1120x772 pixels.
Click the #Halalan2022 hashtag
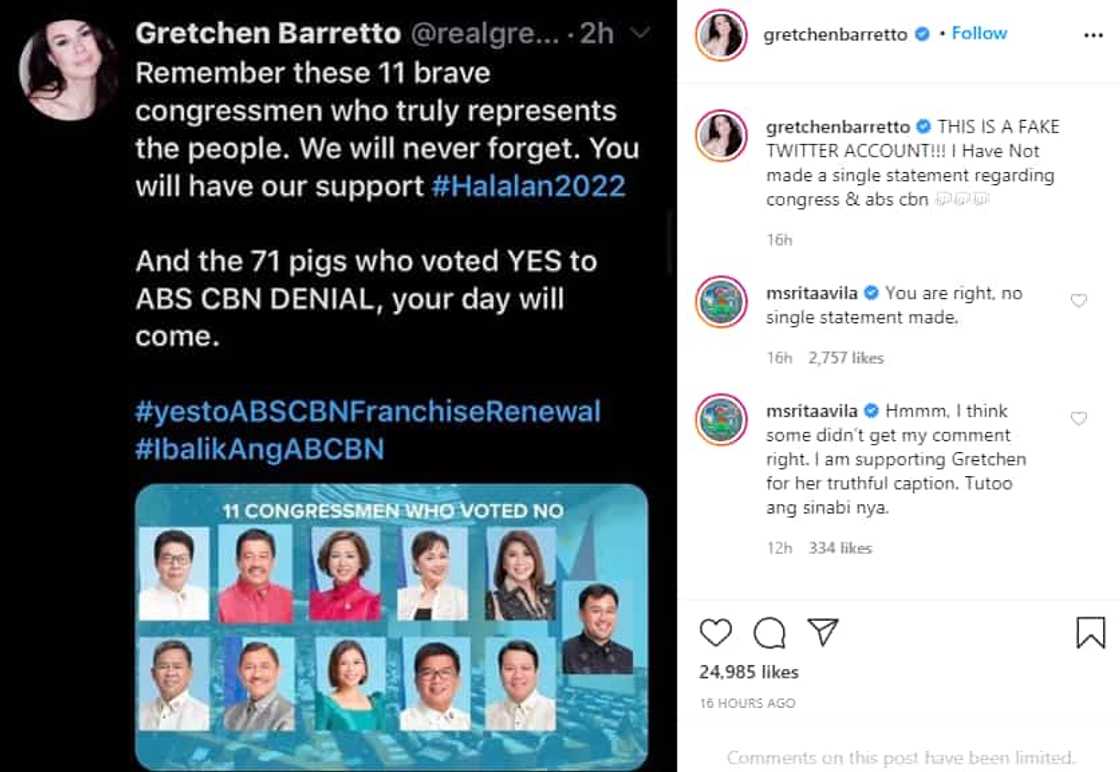528,187
